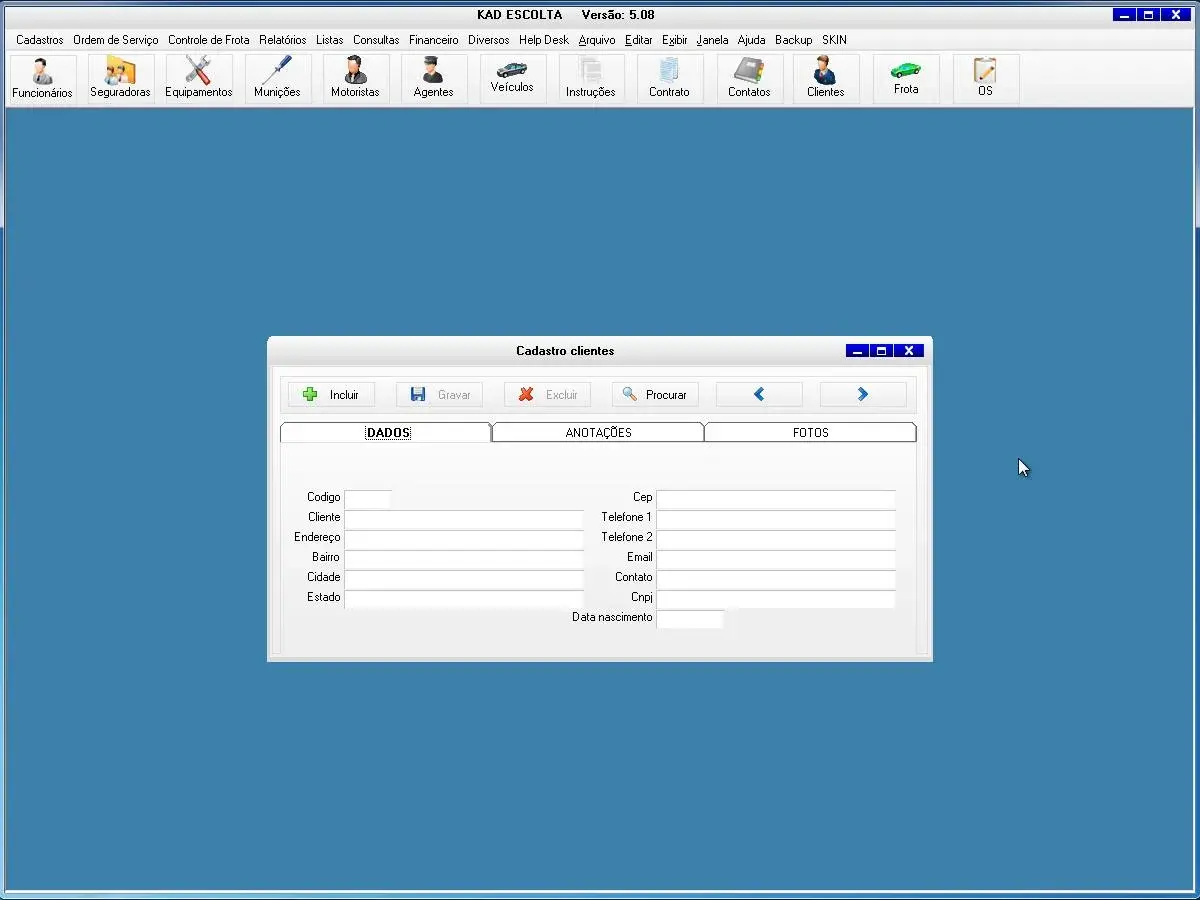Open the Contrato toolbar icon
This screenshot has height=900, width=1200.
[x=669, y=79]
